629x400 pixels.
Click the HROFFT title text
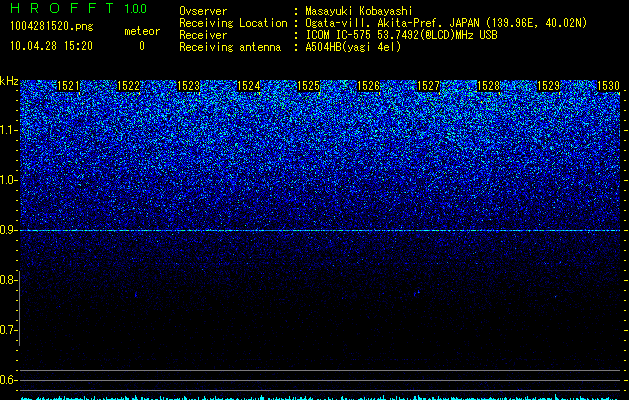tap(62, 8)
